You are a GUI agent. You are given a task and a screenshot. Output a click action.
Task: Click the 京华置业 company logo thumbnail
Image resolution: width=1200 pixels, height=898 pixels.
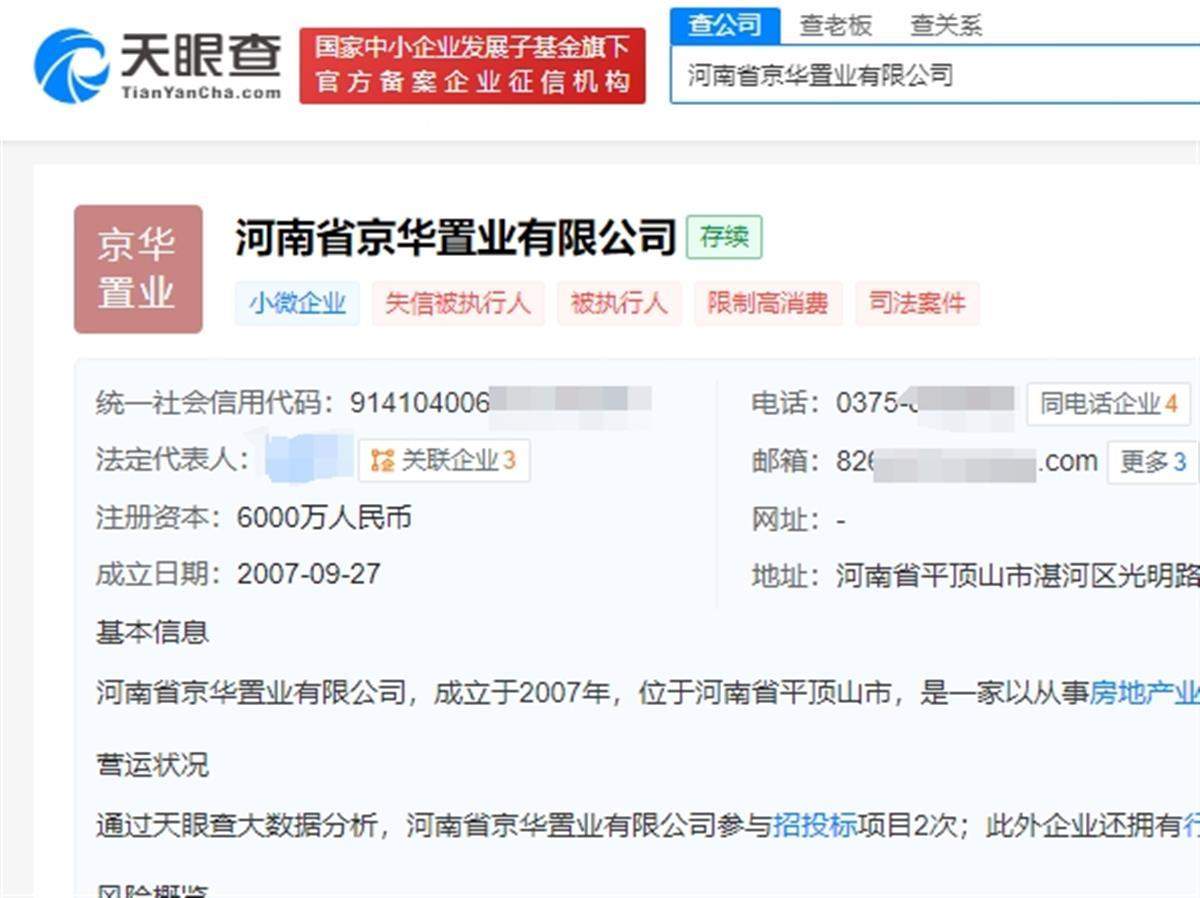(x=138, y=268)
